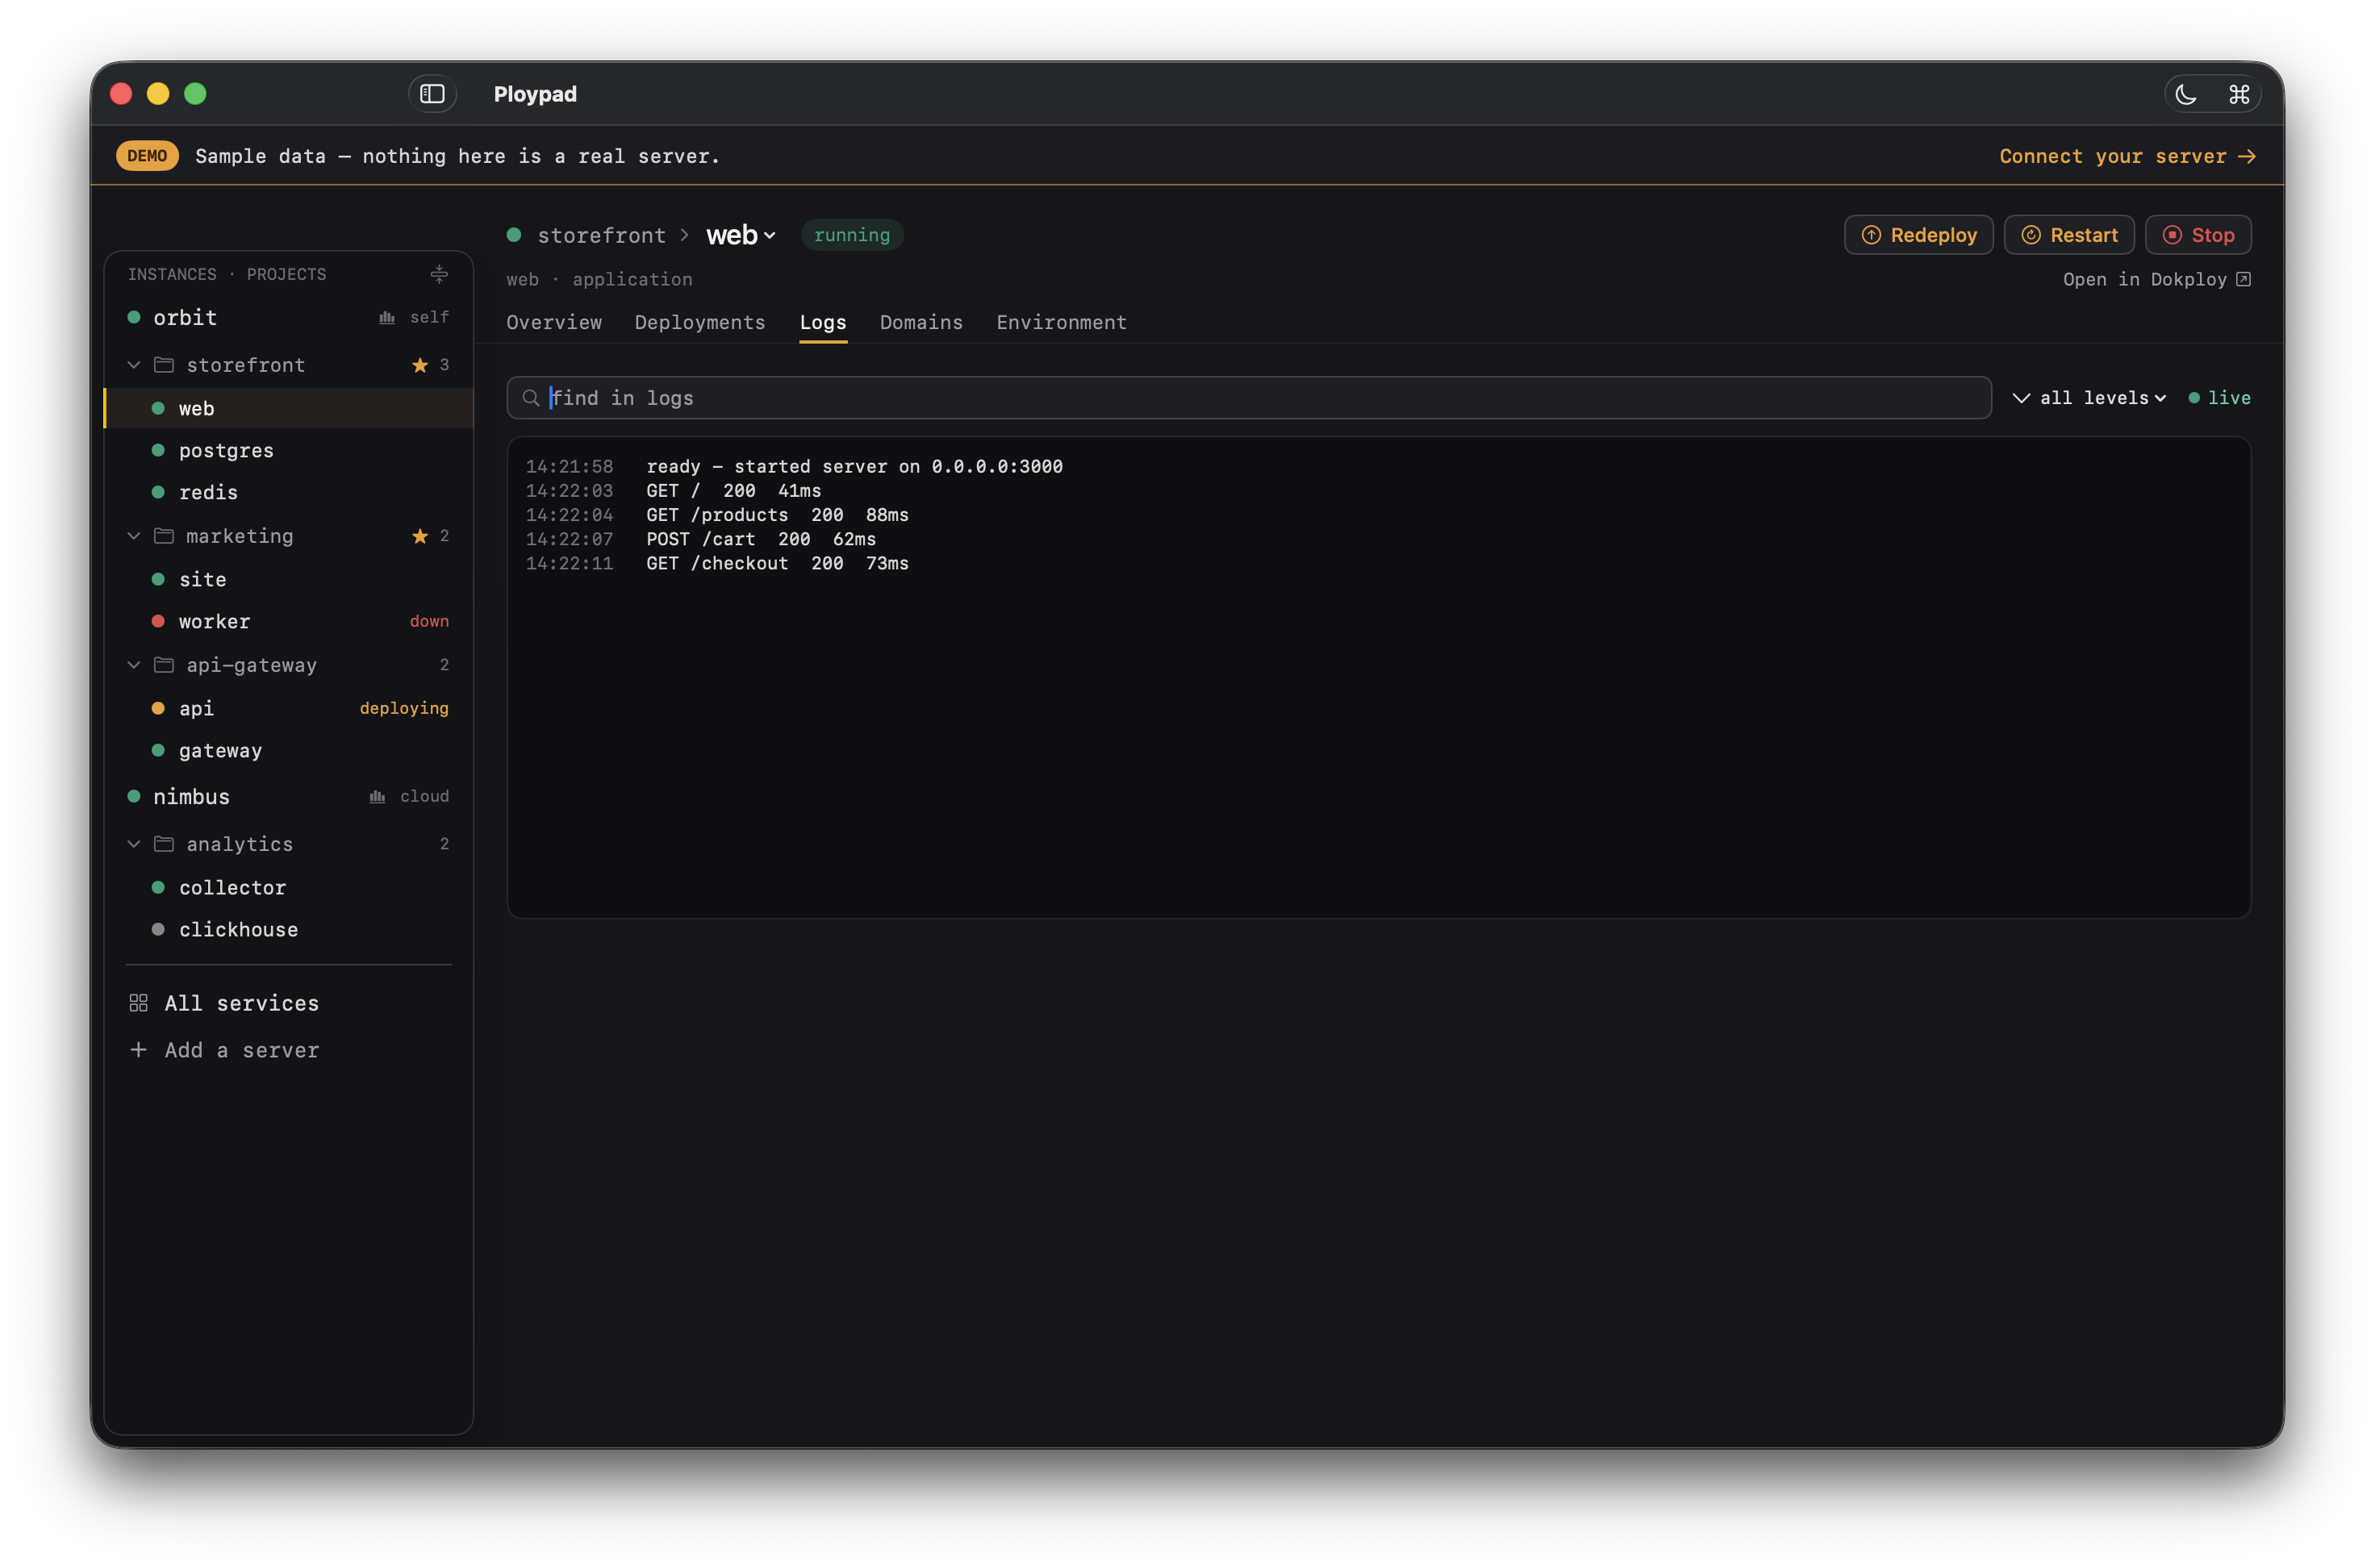Click the api-gateway folder icon
Viewport: 2375px width, 1568px height.
(x=164, y=665)
